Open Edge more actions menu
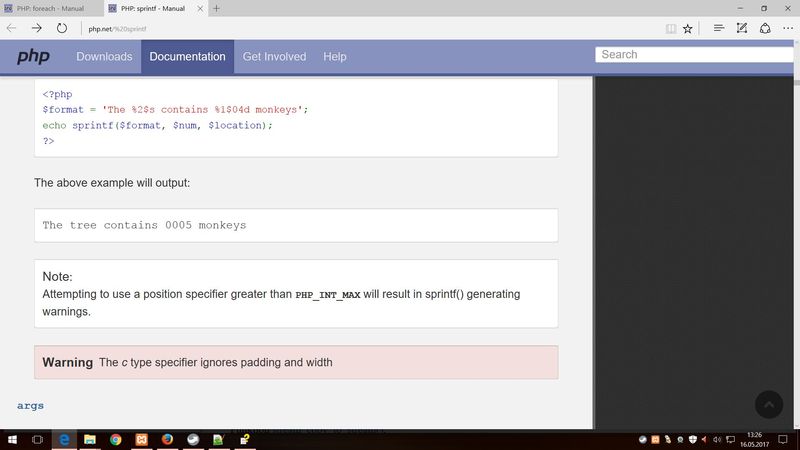The image size is (800, 450). click(788, 29)
